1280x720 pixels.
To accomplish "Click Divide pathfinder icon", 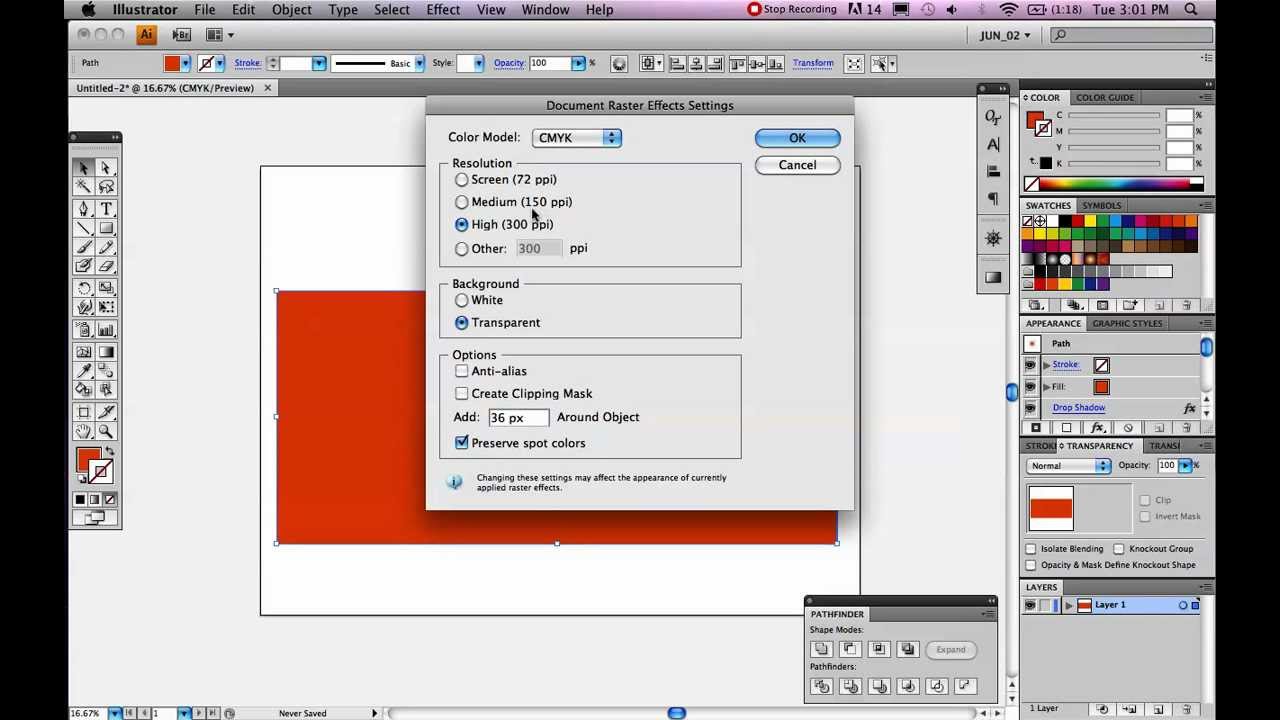I will tap(821, 686).
